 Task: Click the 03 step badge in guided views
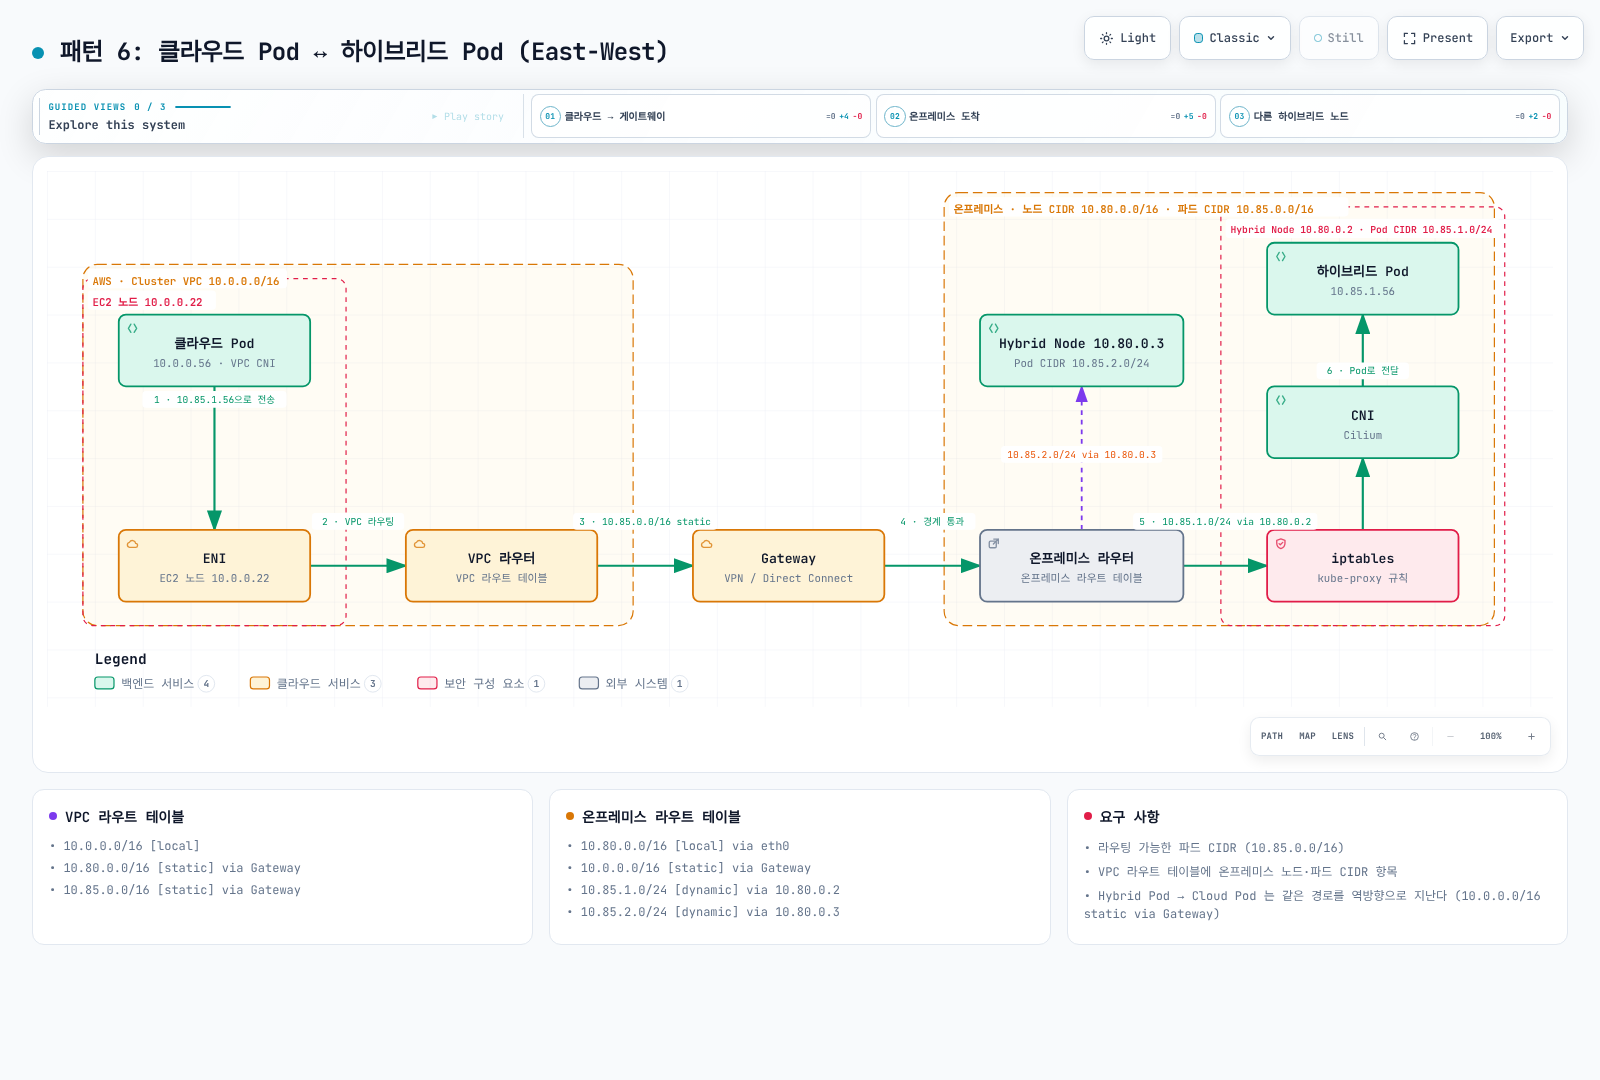(1239, 116)
